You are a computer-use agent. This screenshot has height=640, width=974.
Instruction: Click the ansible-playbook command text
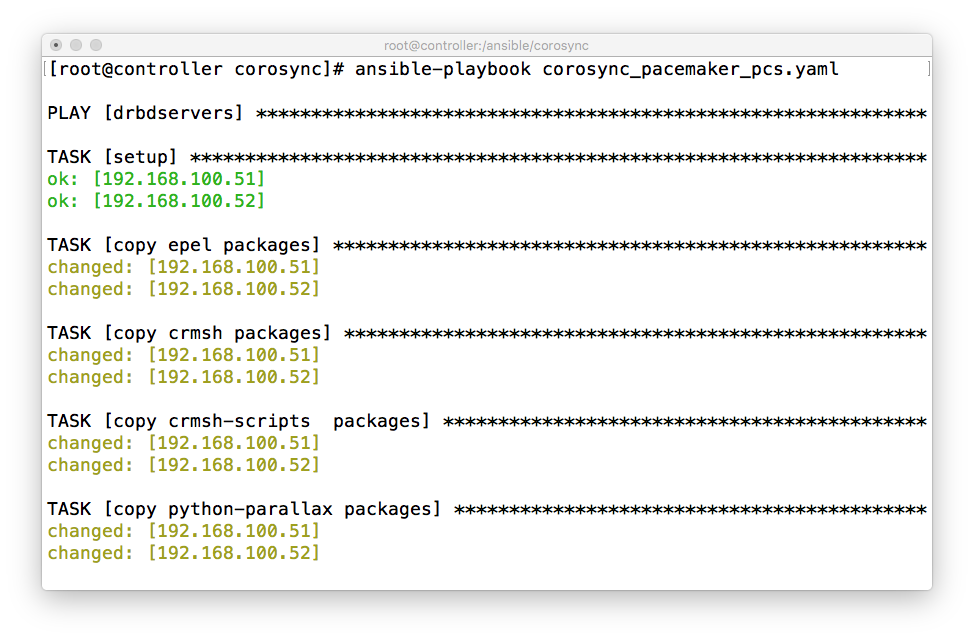[443, 69]
